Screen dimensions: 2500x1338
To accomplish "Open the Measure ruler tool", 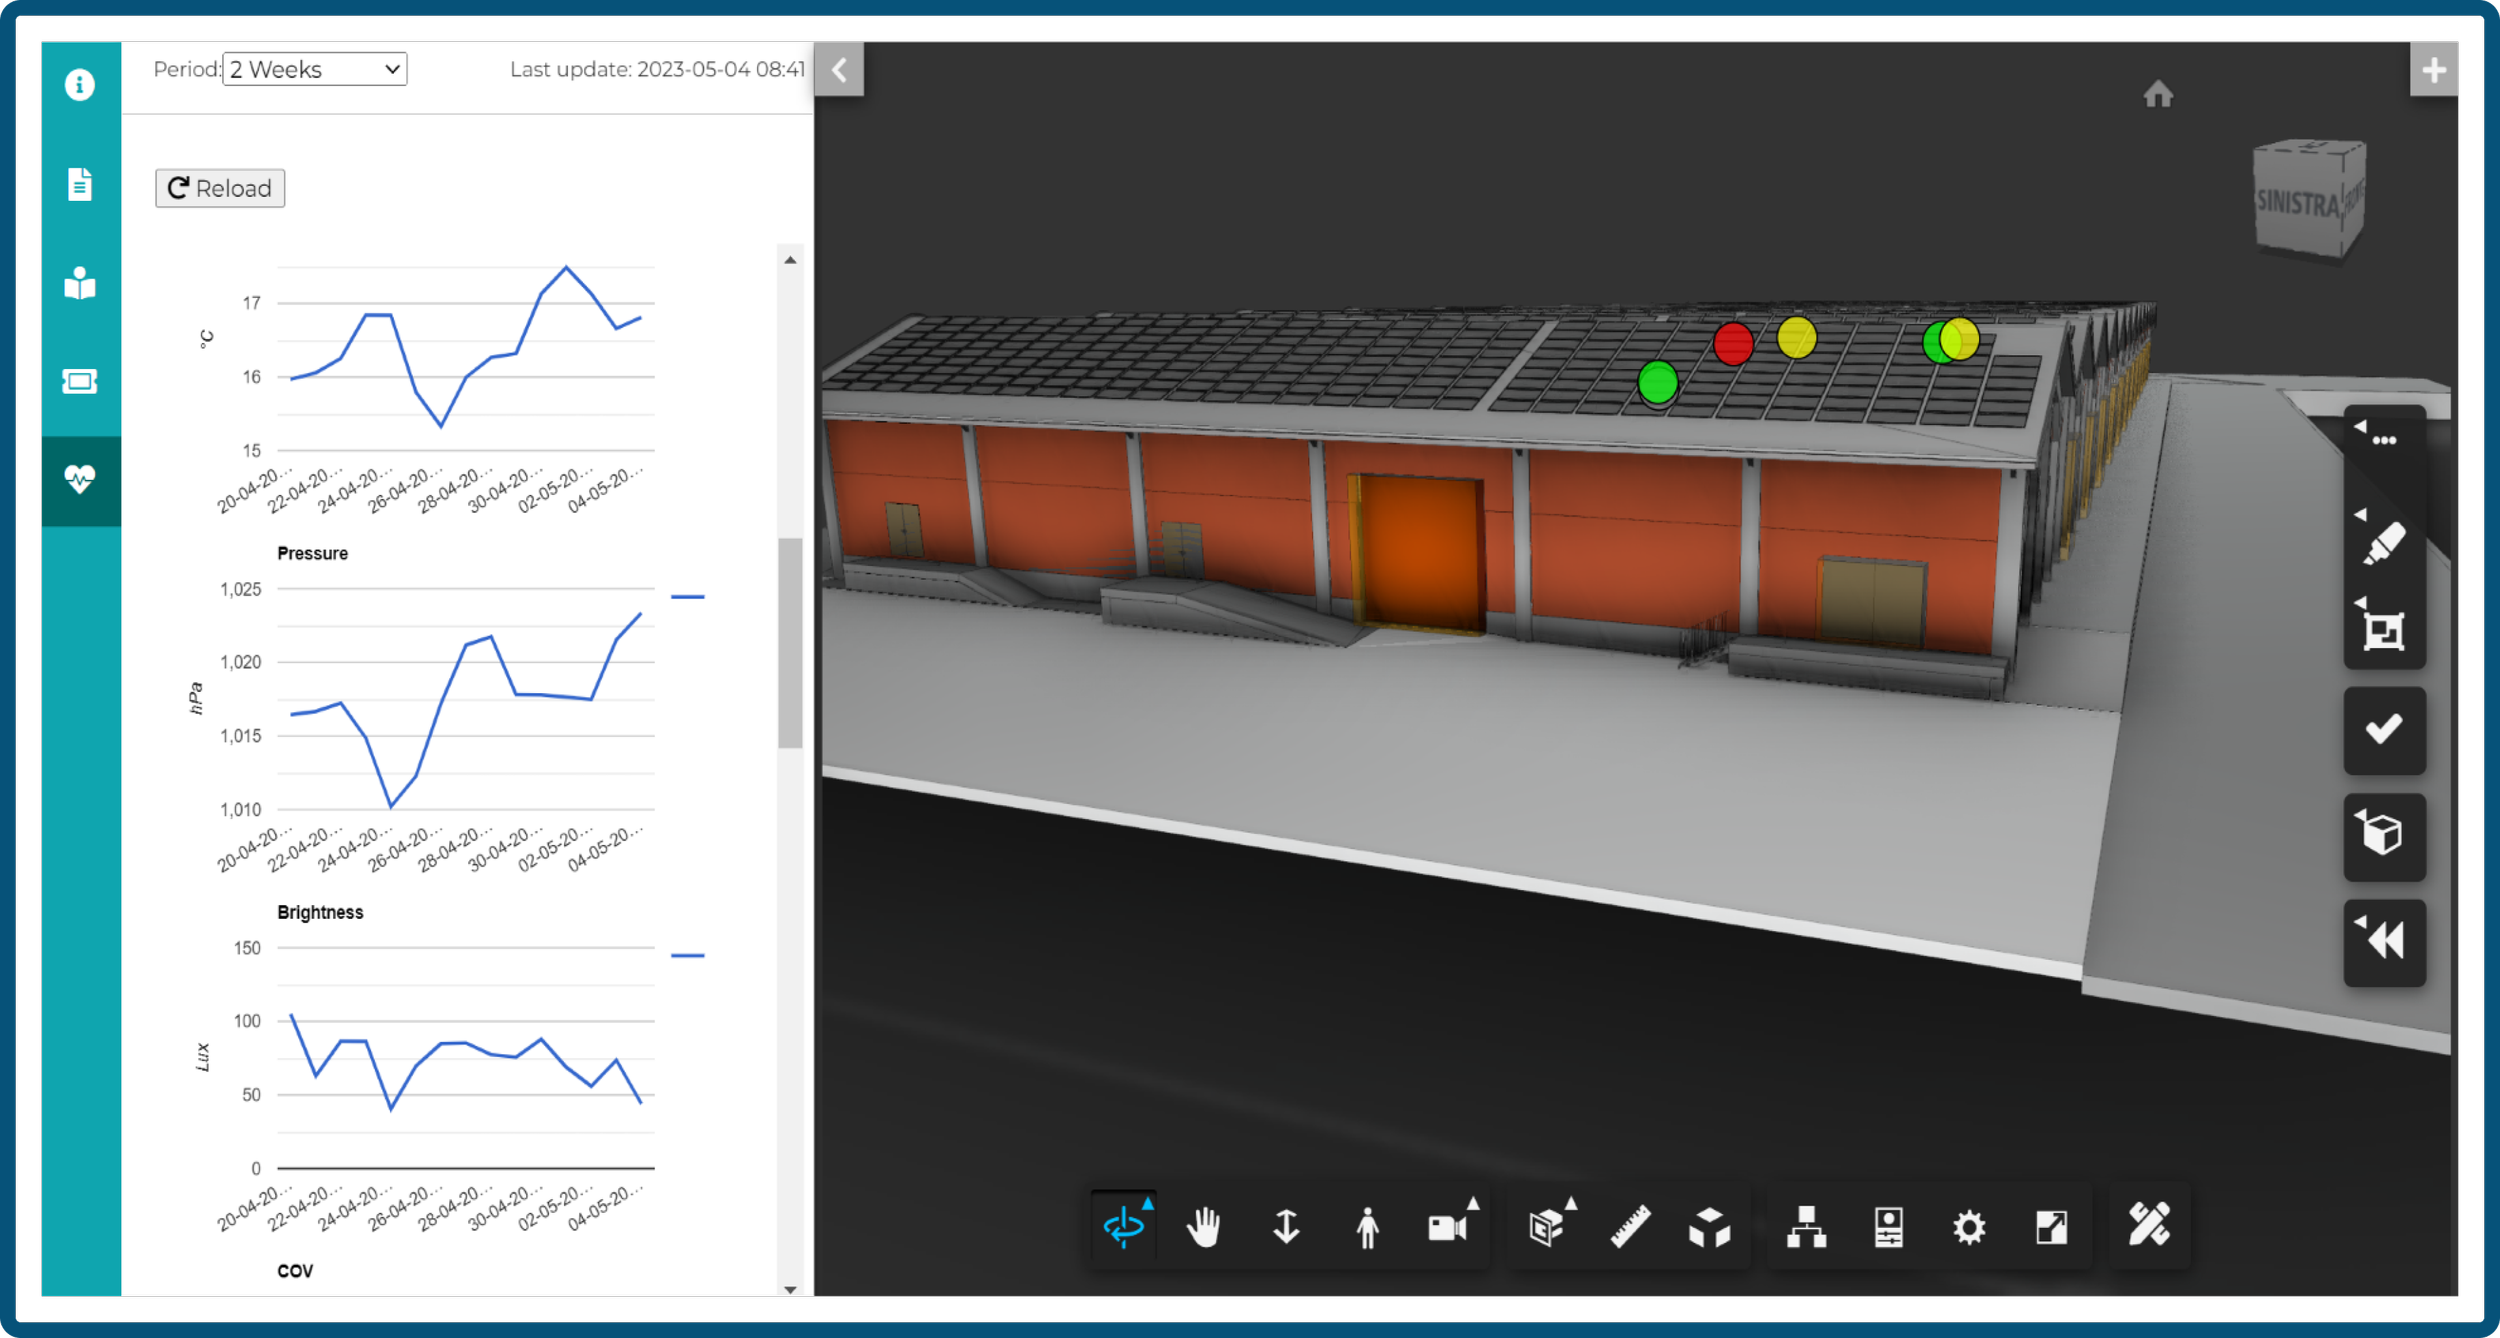I will tap(1630, 1227).
